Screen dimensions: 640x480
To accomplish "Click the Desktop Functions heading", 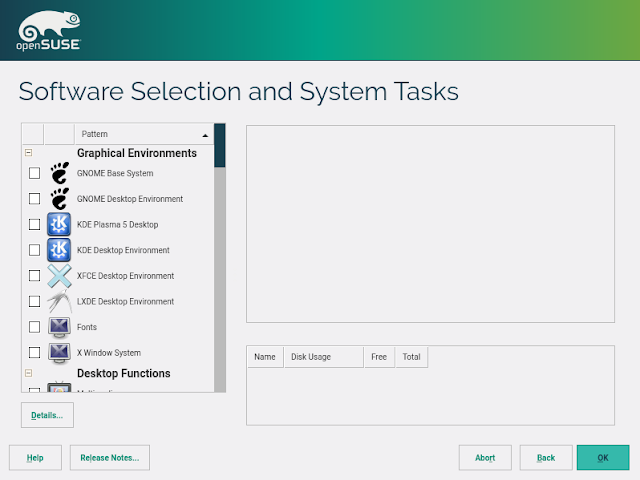I will pyautogui.click(x=124, y=373).
